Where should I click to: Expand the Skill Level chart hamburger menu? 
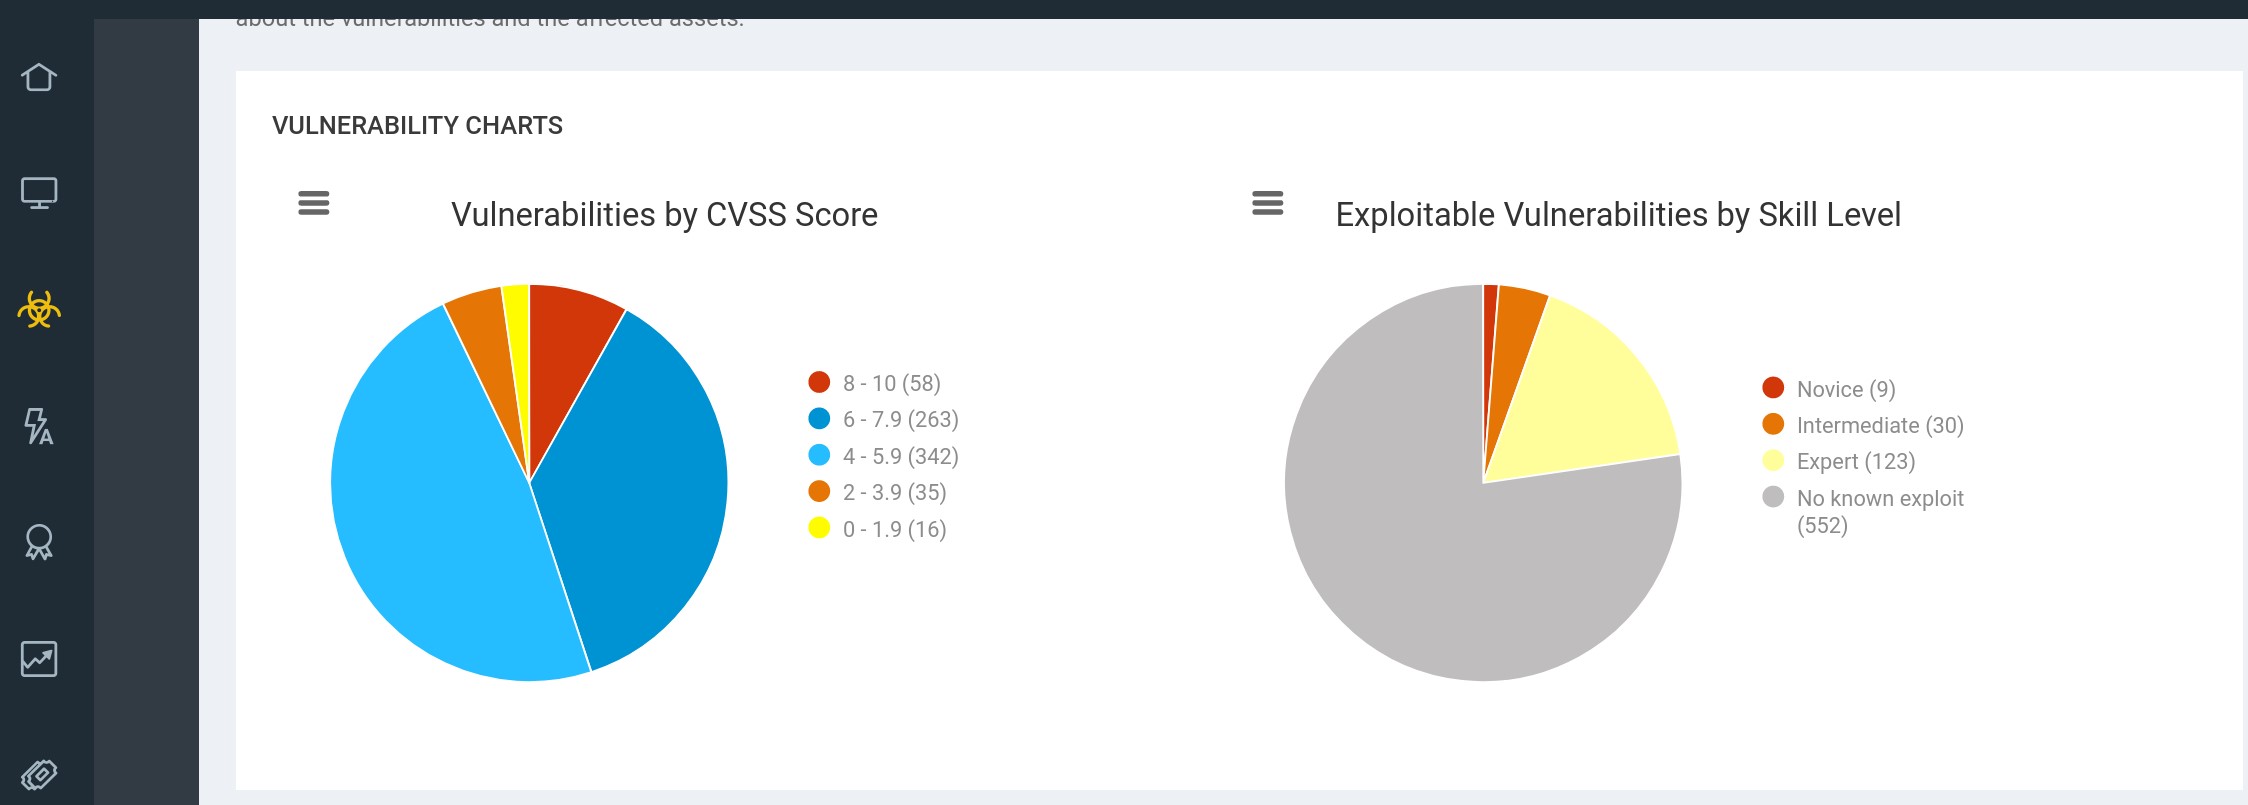click(1267, 203)
